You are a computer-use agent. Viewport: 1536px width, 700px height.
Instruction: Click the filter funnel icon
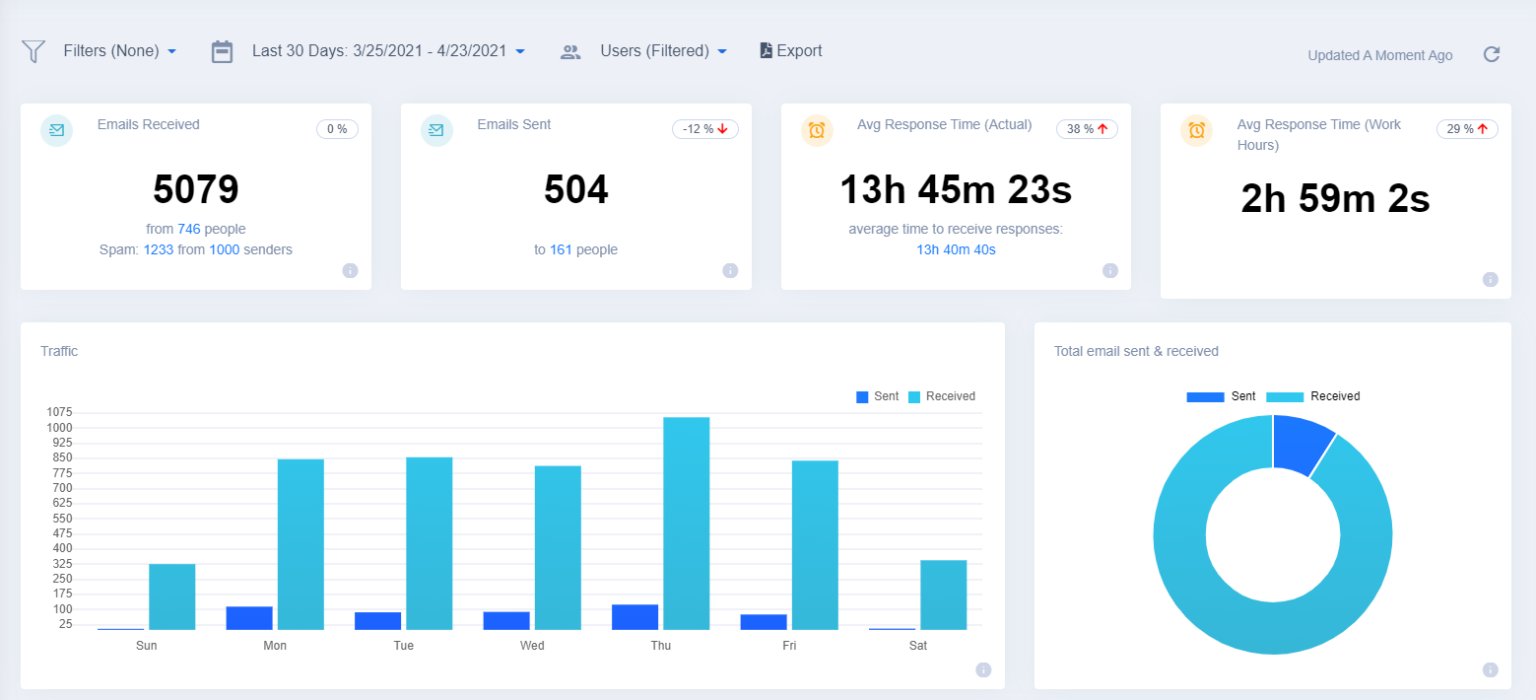click(33, 50)
